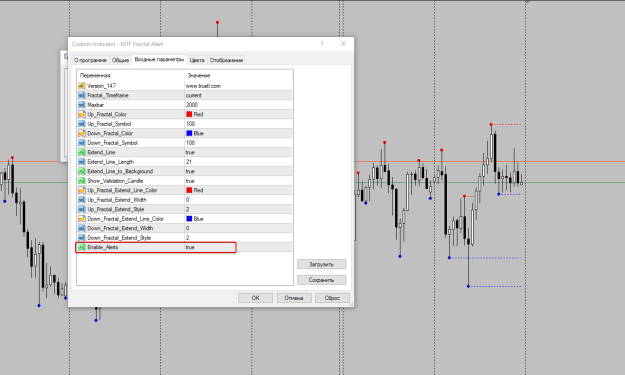The width and height of the screenshot is (625, 375).
Task: Select the Входные параметры tab
Action: pyautogui.click(x=159, y=59)
